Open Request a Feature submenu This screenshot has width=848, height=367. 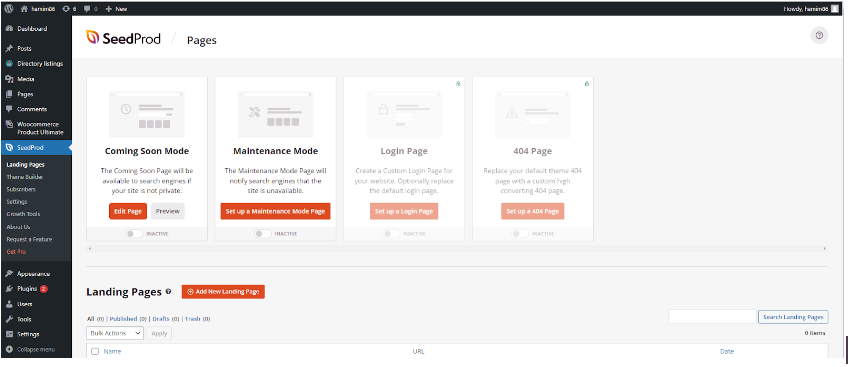pos(29,239)
